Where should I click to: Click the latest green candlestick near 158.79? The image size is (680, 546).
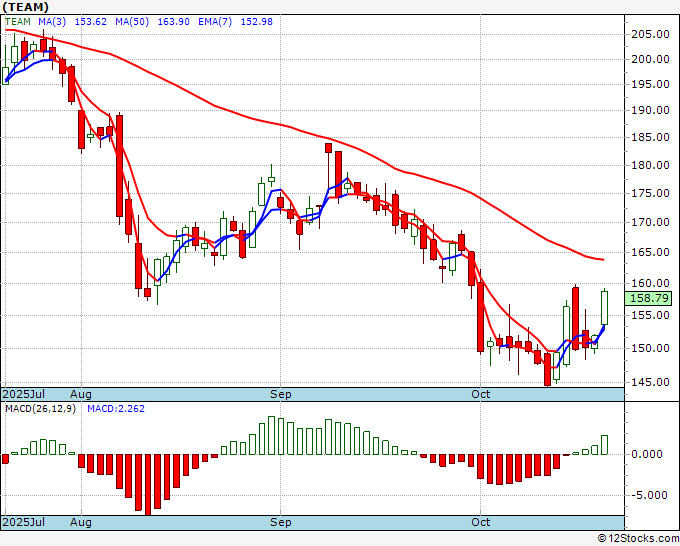tap(604, 308)
